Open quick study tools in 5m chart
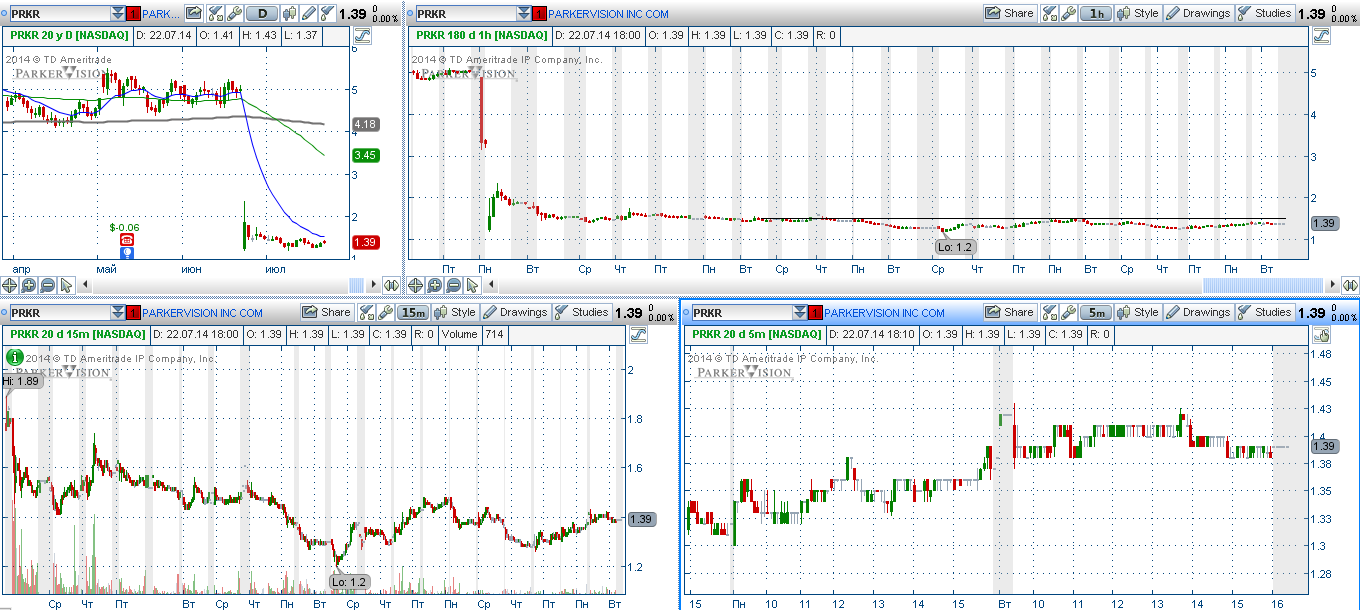This screenshot has height=610, width=1360. pyautogui.click(x=1050, y=313)
